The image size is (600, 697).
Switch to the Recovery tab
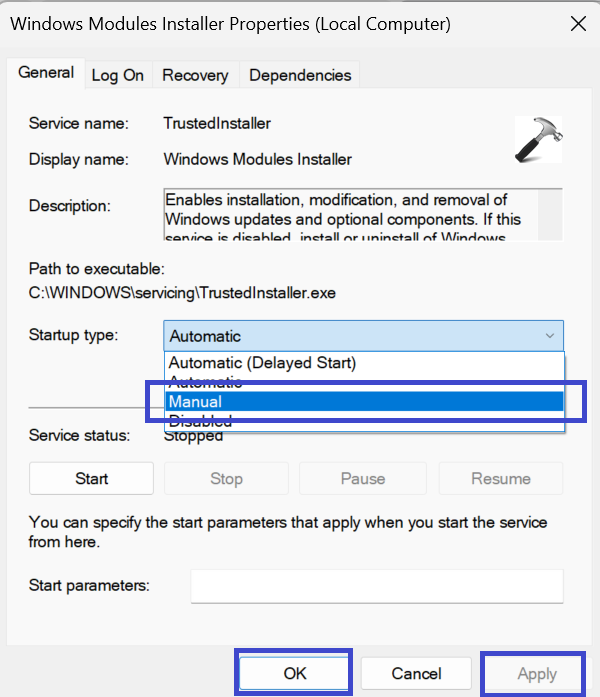(195, 75)
